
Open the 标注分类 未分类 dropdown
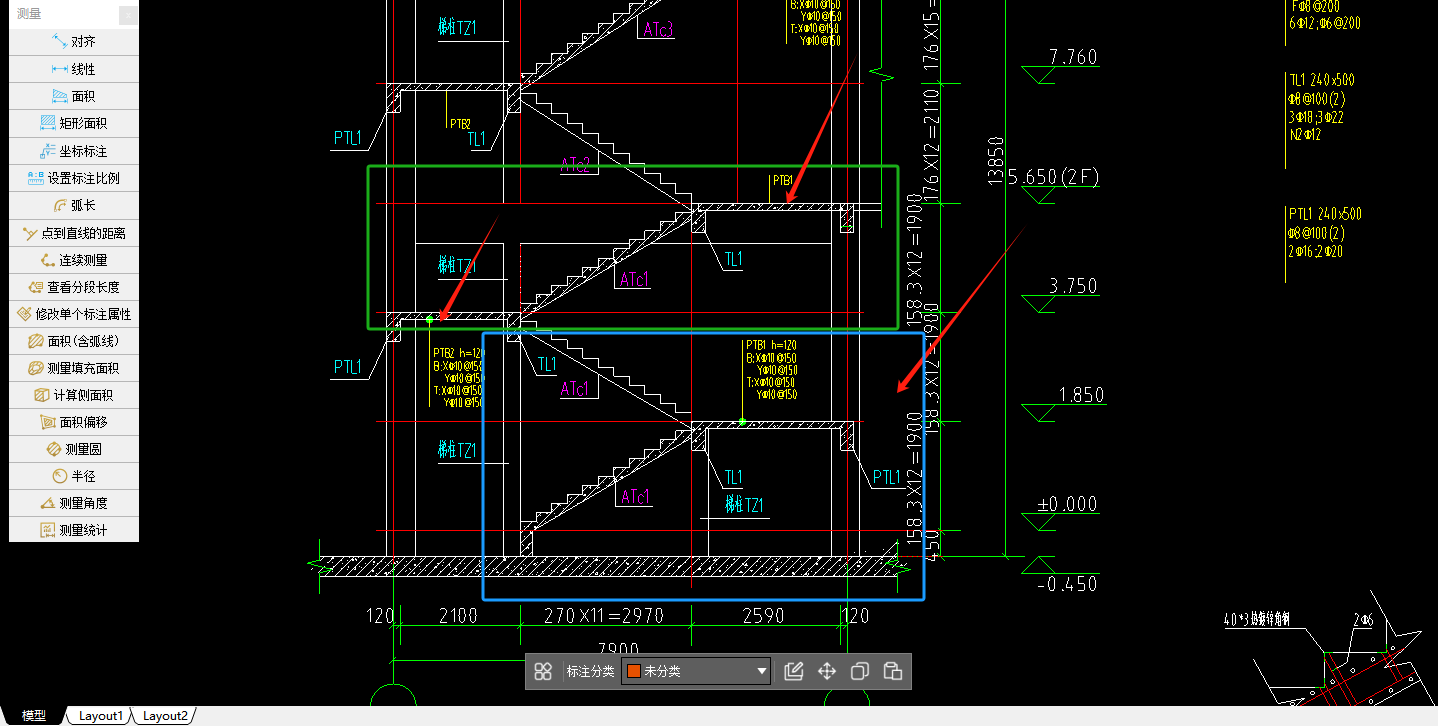696,671
